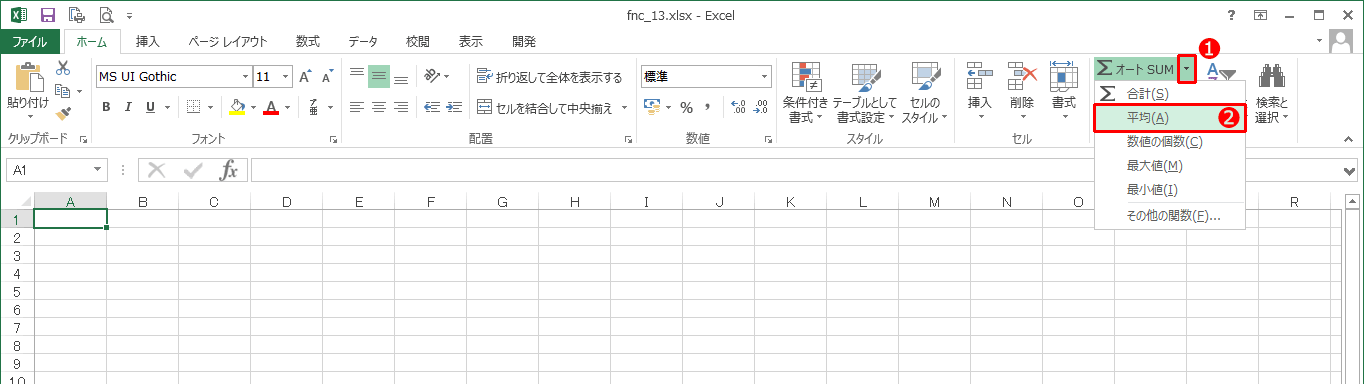The image size is (1364, 384).
Task: Switch to the ページ レイアウト tab
Action: [x=228, y=41]
